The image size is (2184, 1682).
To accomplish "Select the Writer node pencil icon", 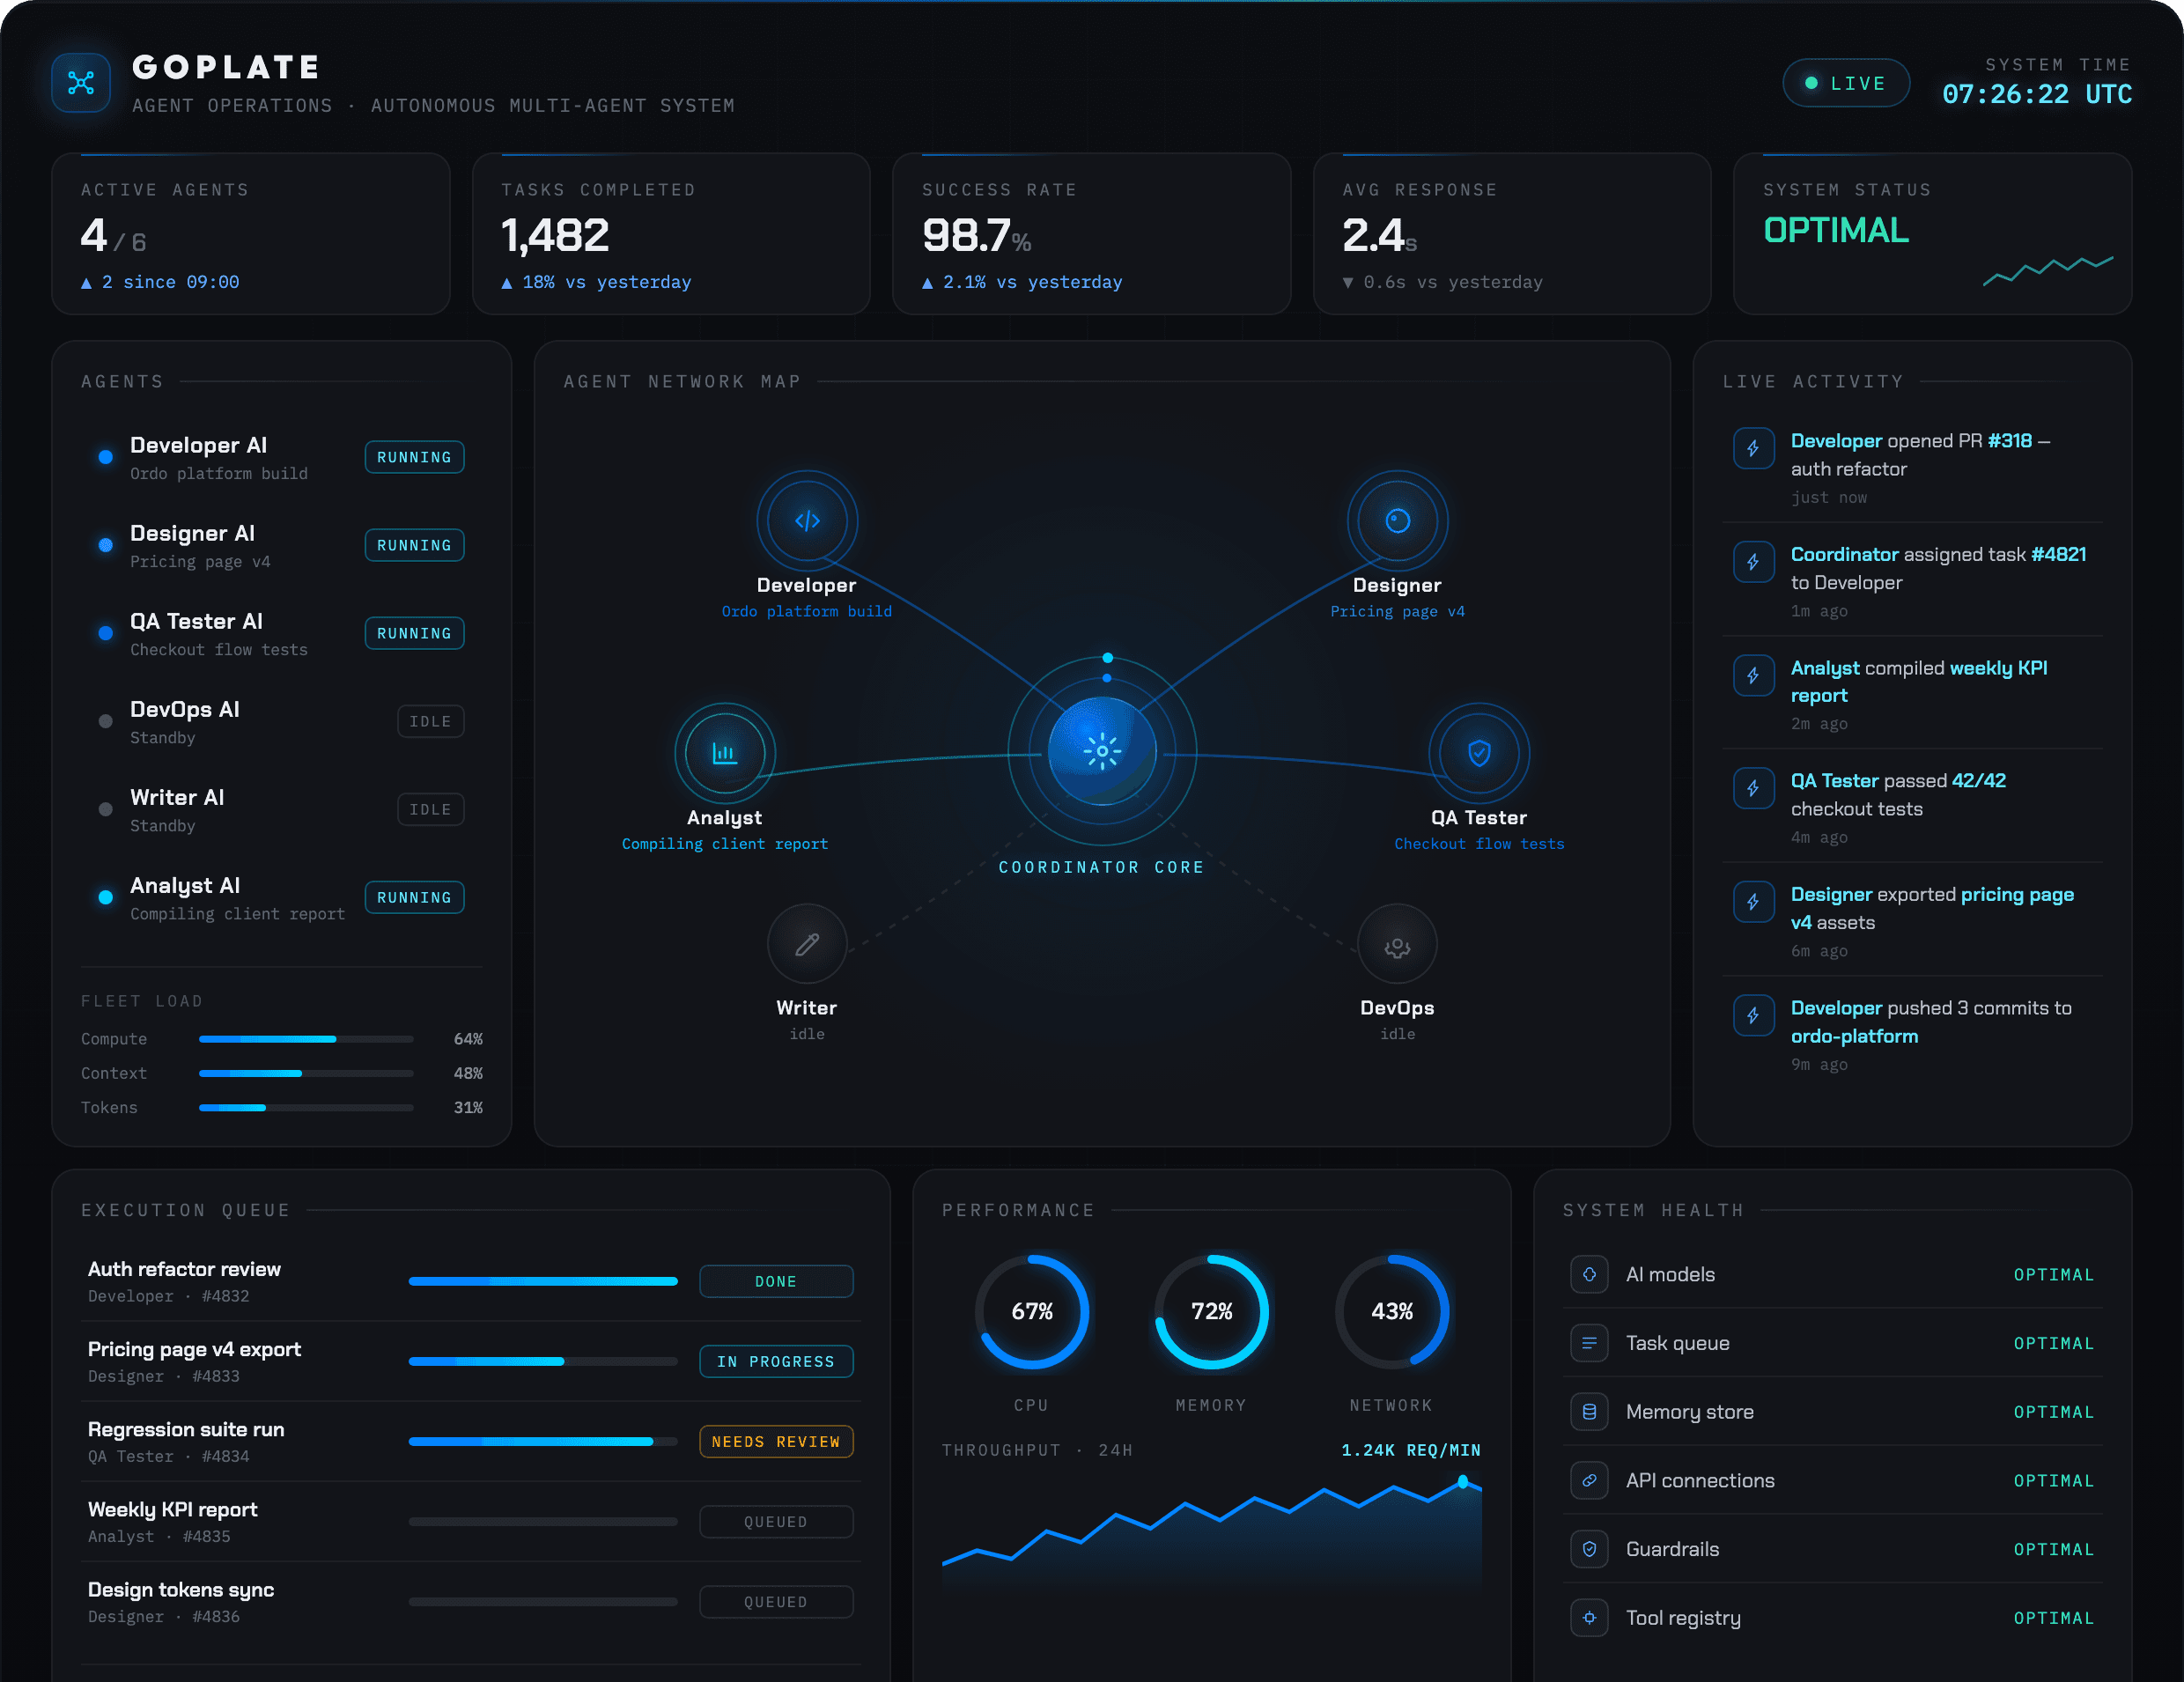I will click(x=807, y=944).
